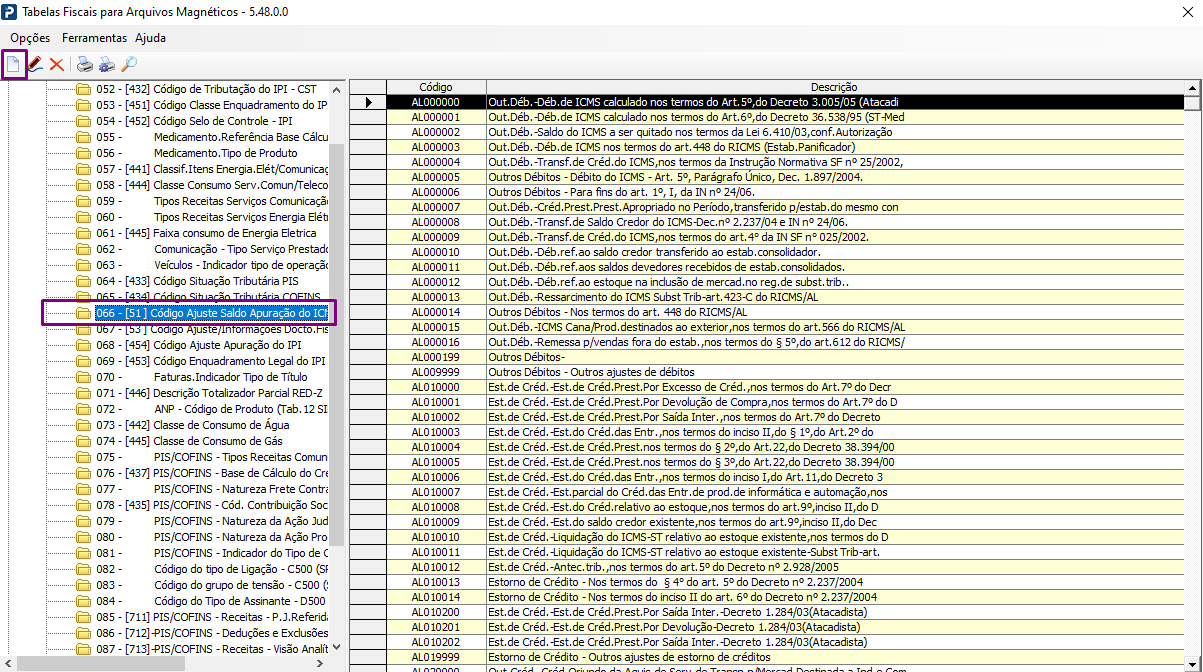Select tree item 085 PIS/COFINS Receitas P.J.
This screenshot has width=1203, height=672.
(211, 617)
